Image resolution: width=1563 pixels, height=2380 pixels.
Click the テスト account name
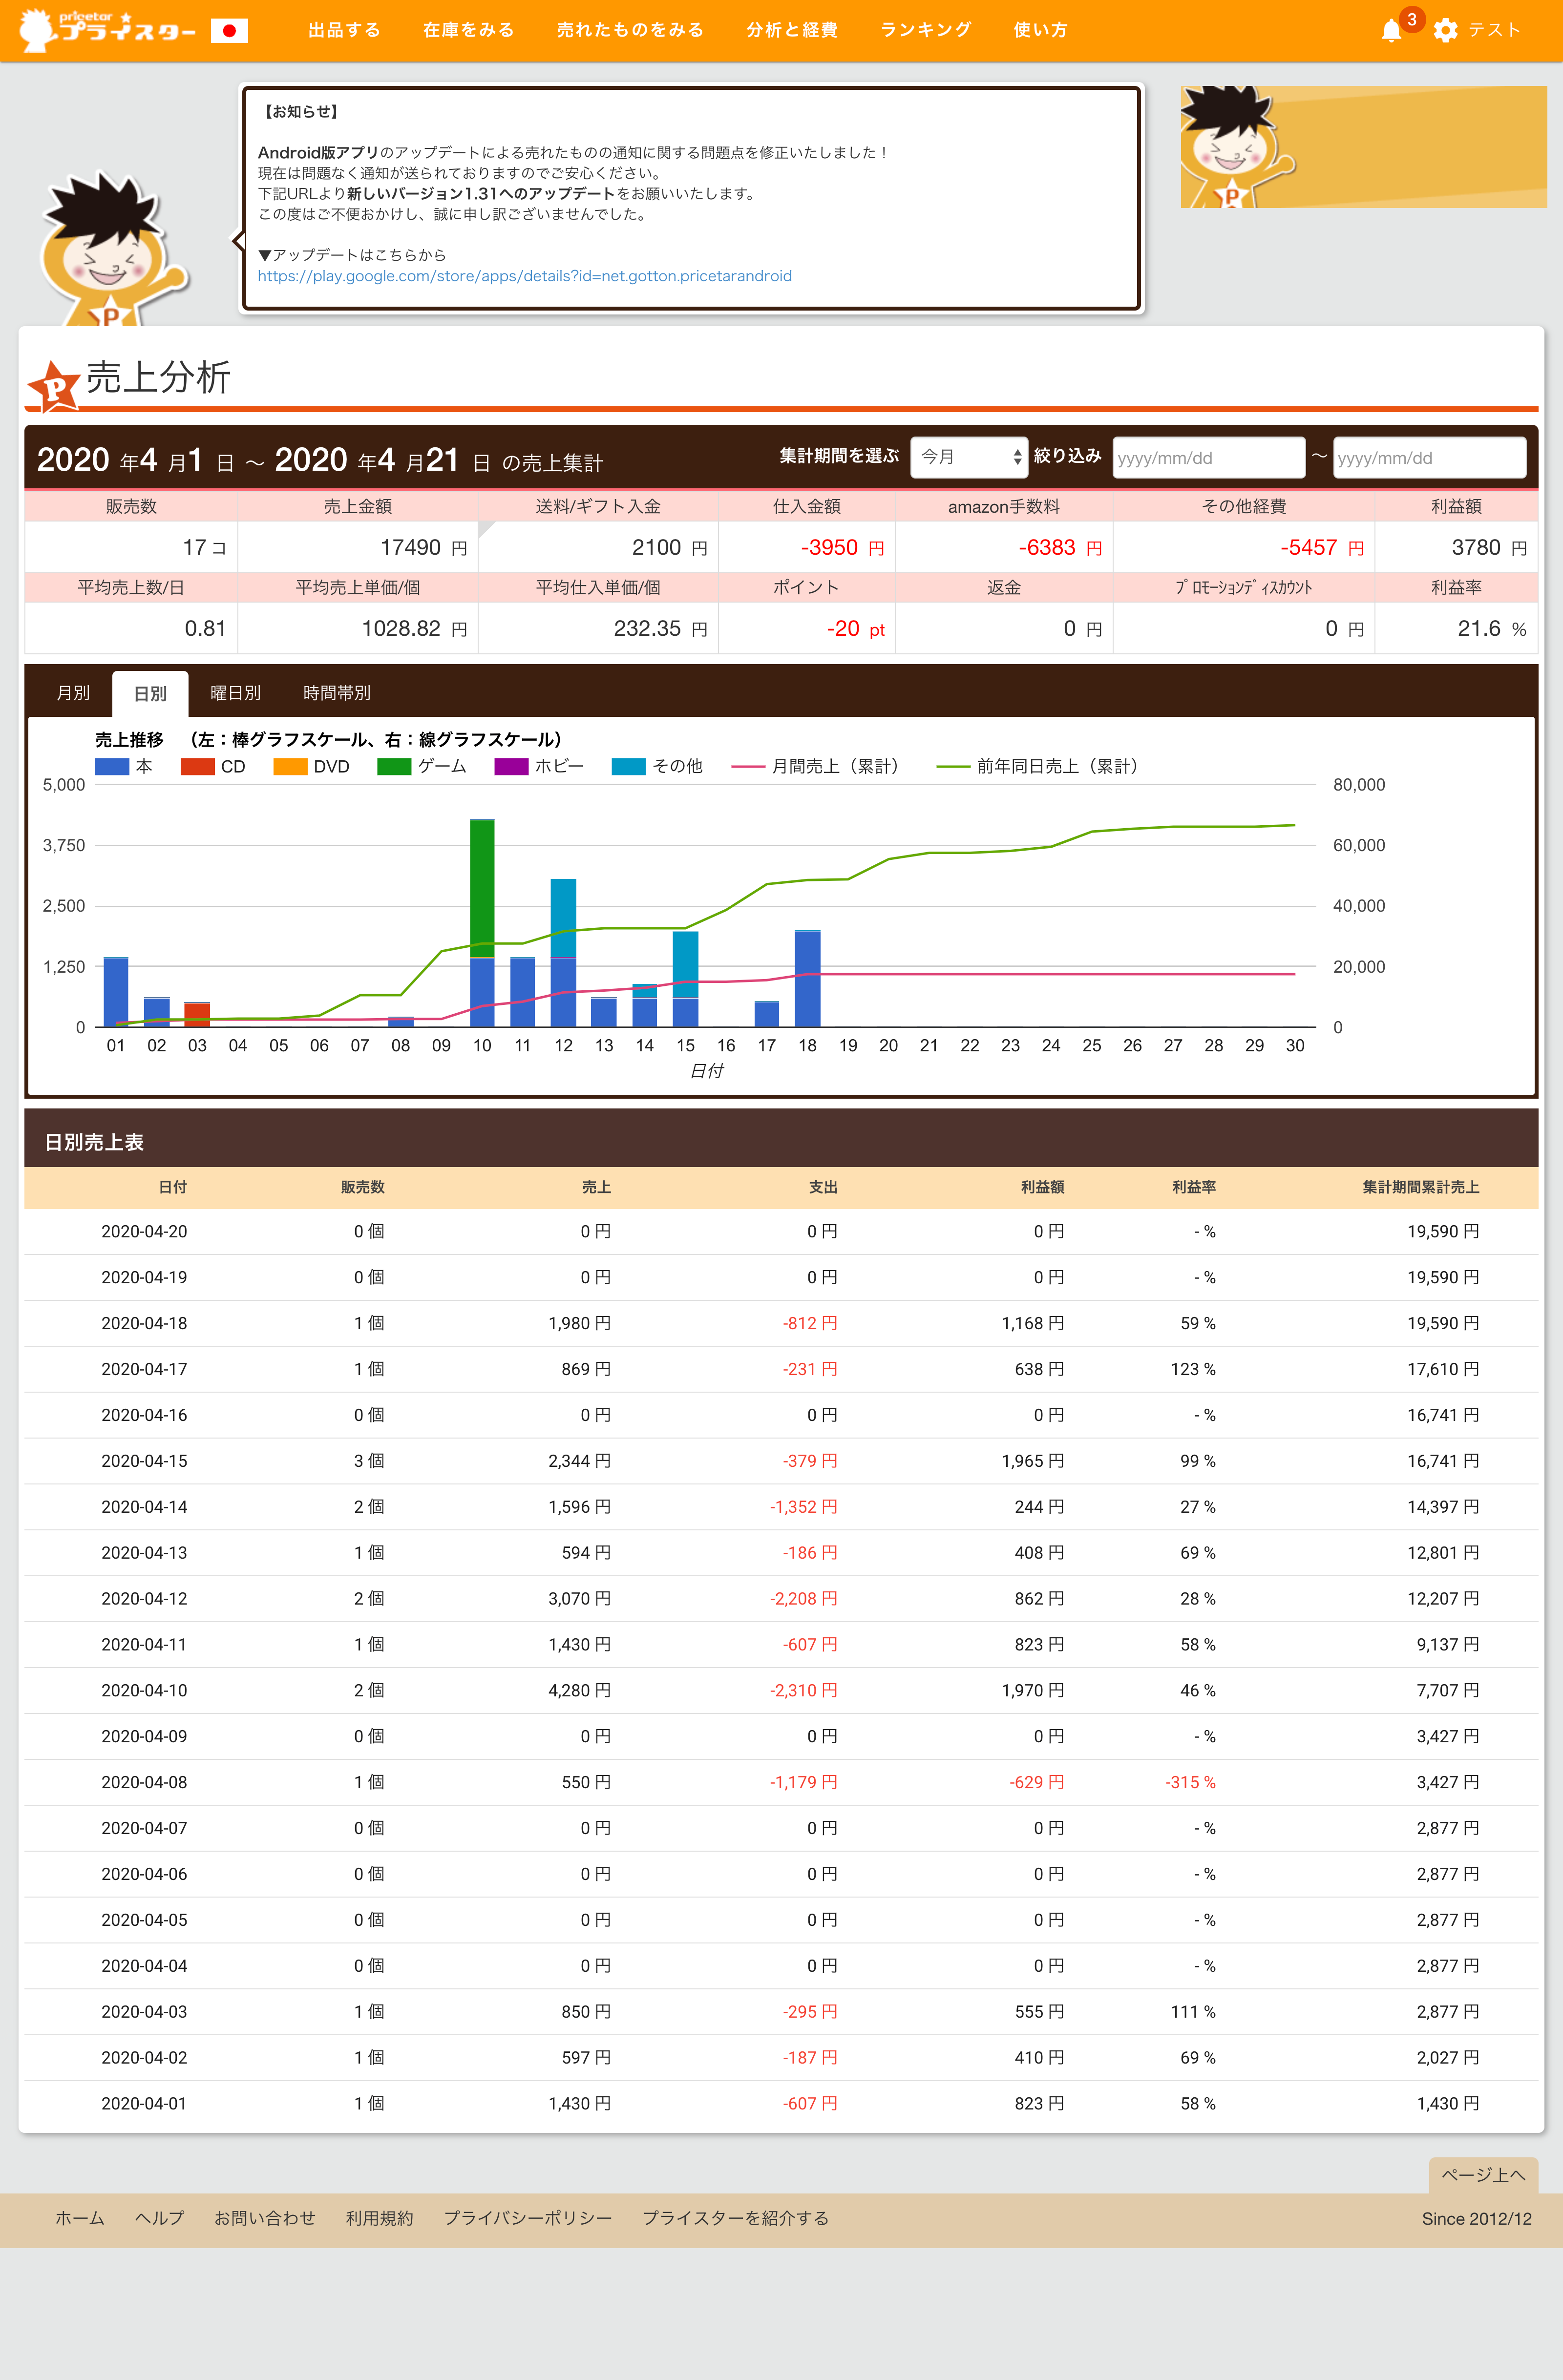click(x=1494, y=30)
